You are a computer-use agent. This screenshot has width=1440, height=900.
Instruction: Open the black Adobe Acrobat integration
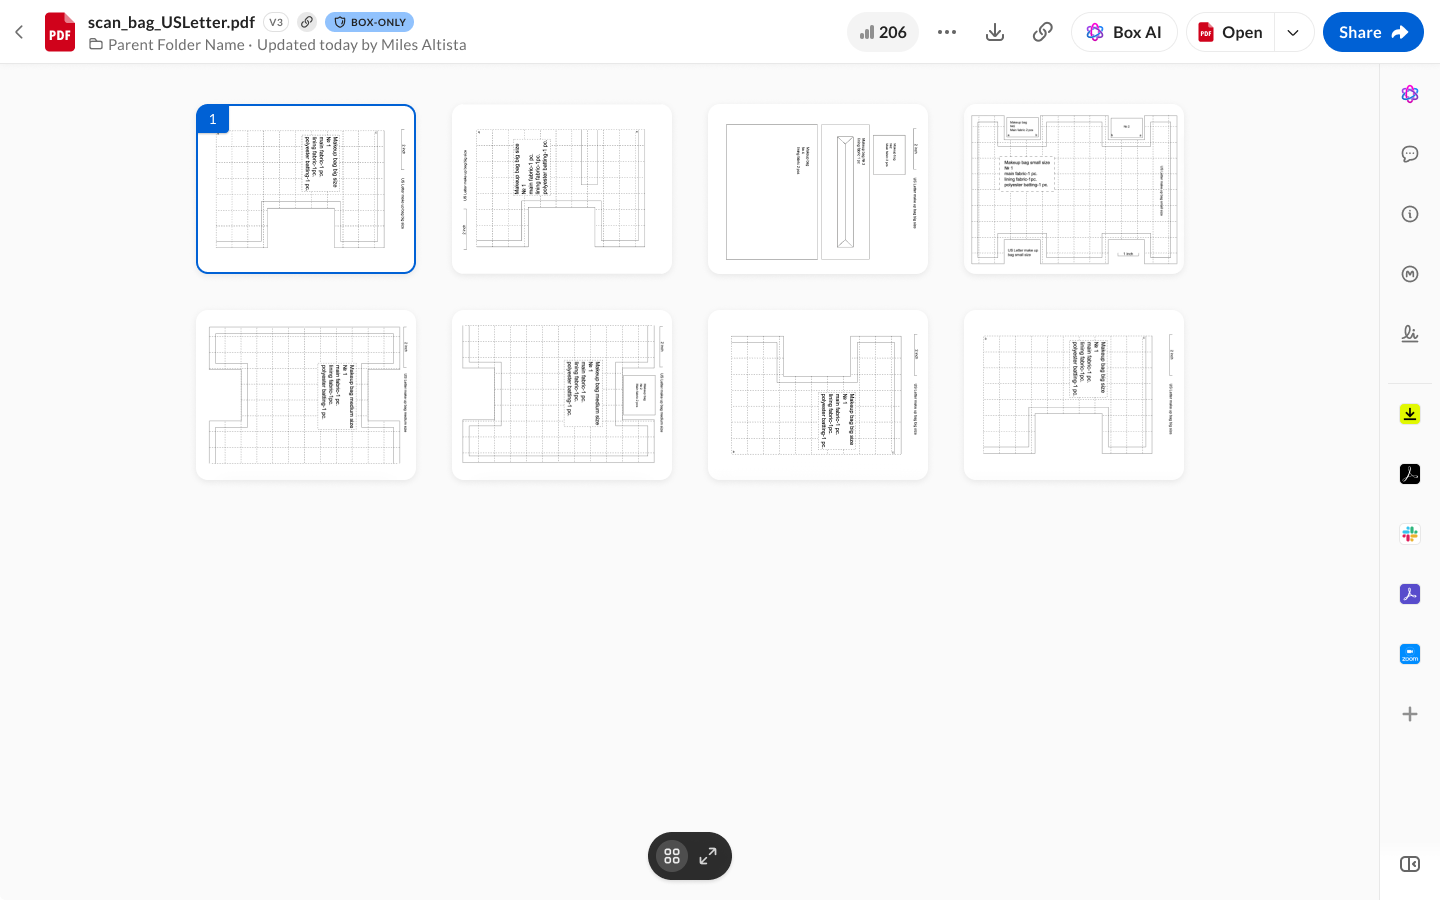pyautogui.click(x=1410, y=474)
